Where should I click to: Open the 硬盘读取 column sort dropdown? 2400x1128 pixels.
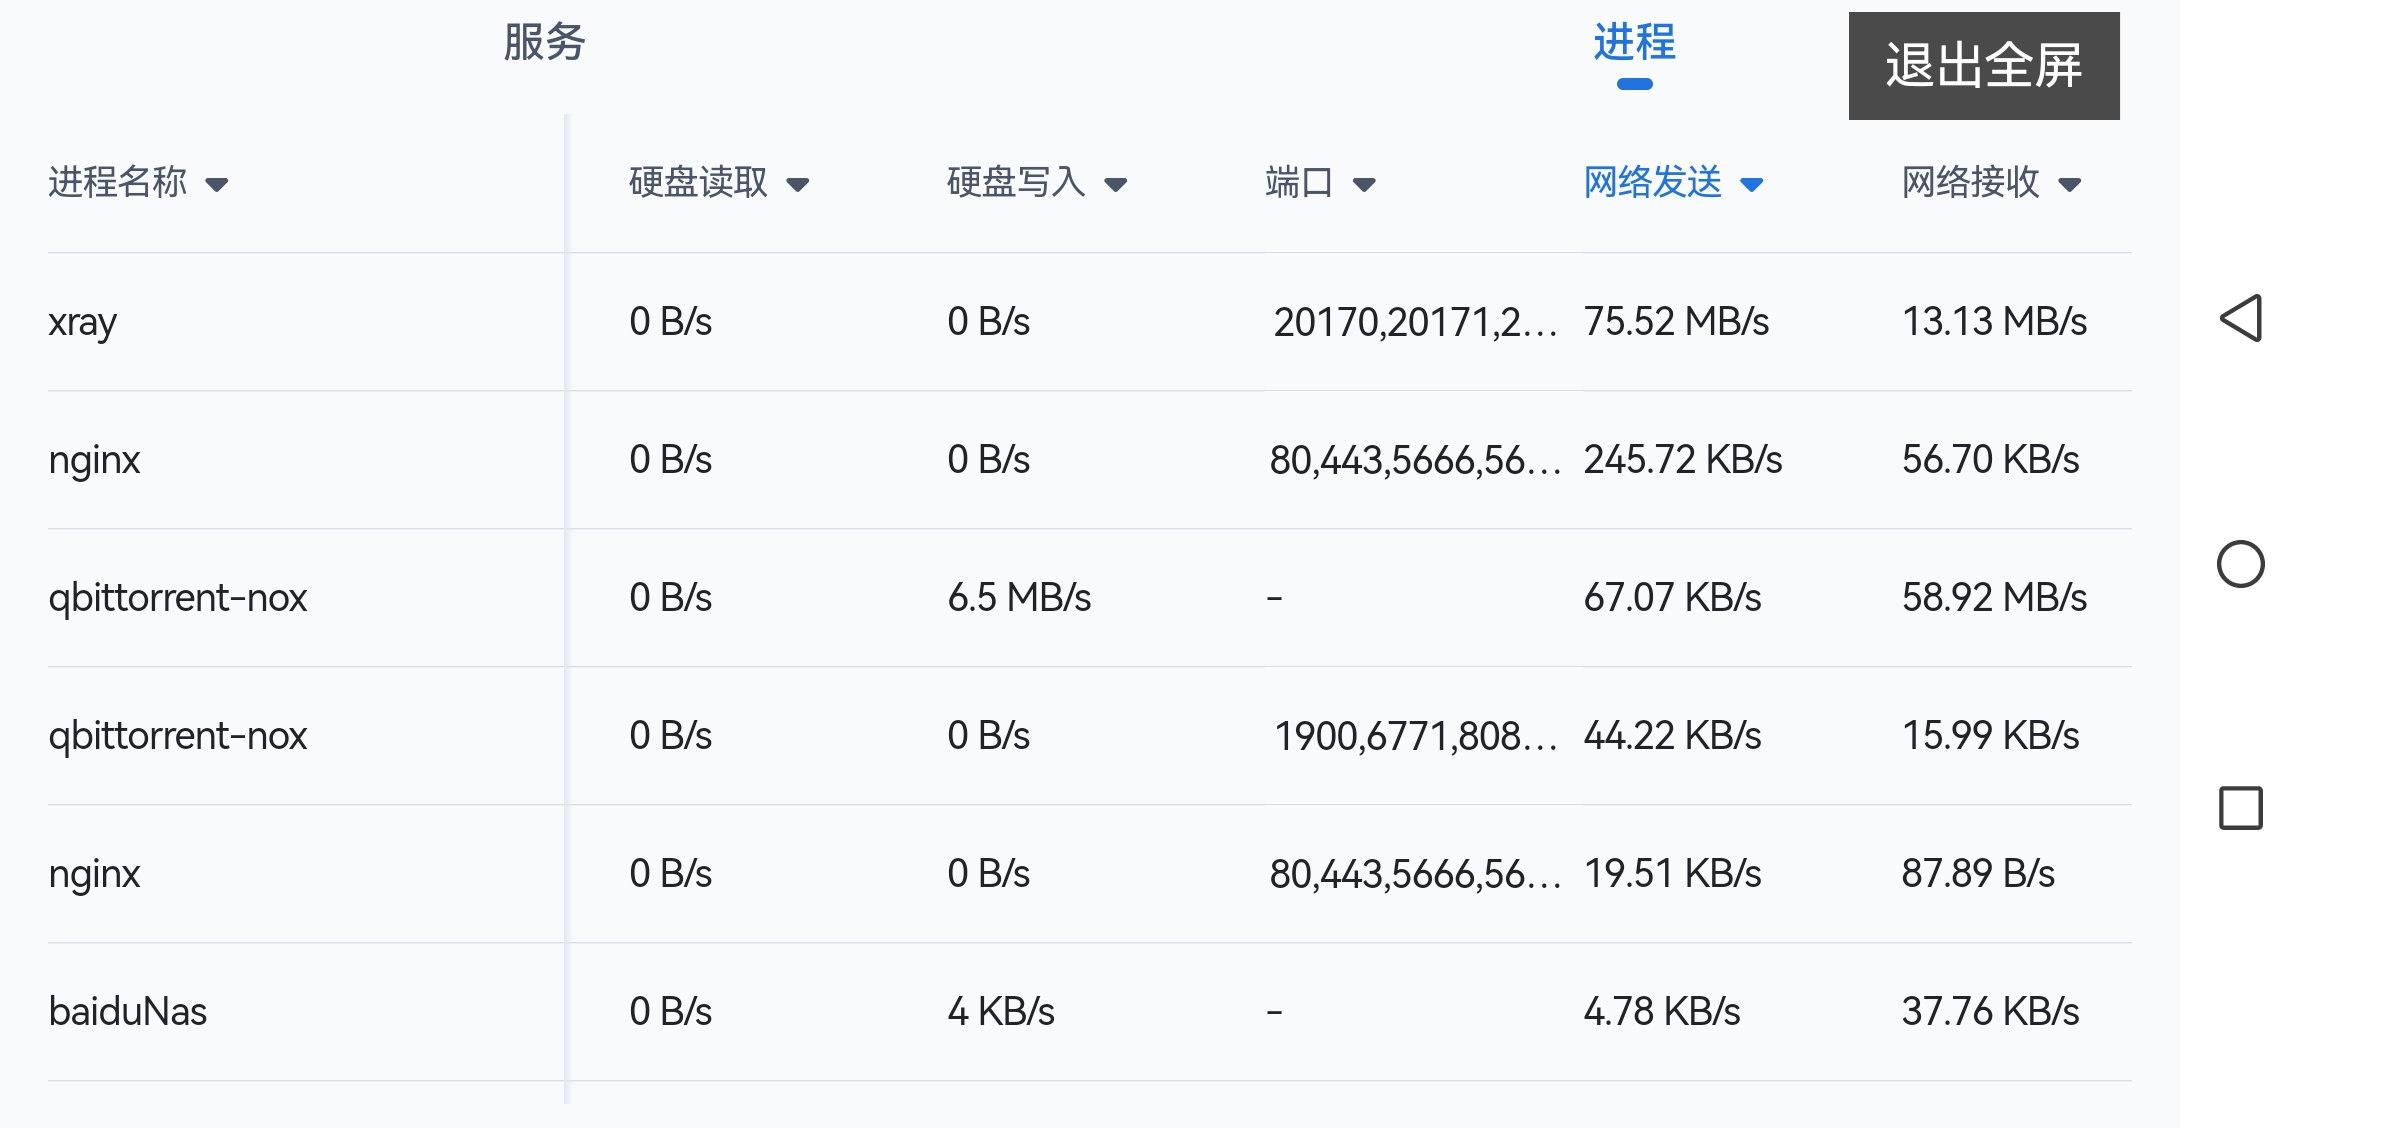pos(799,184)
